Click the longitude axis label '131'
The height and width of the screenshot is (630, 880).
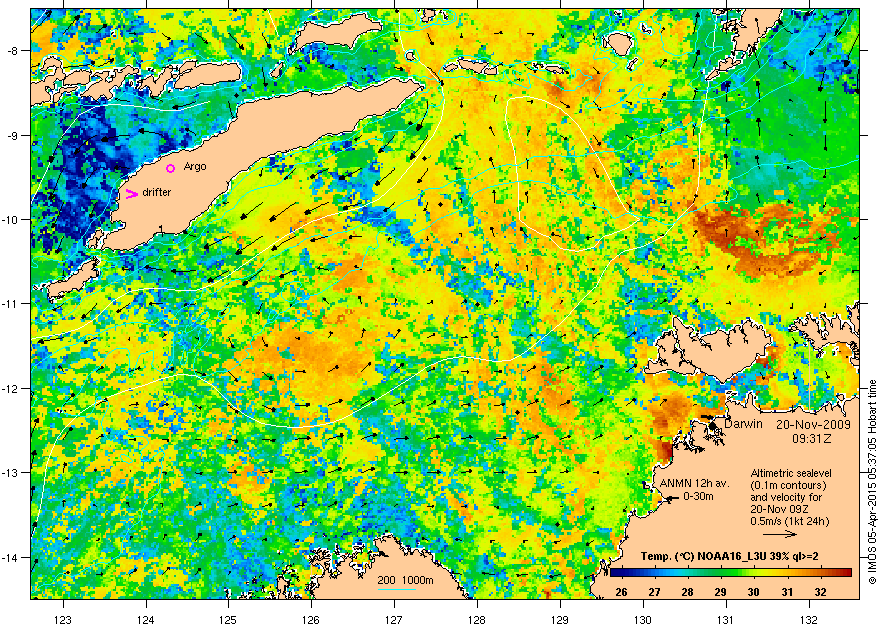click(726, 620)
